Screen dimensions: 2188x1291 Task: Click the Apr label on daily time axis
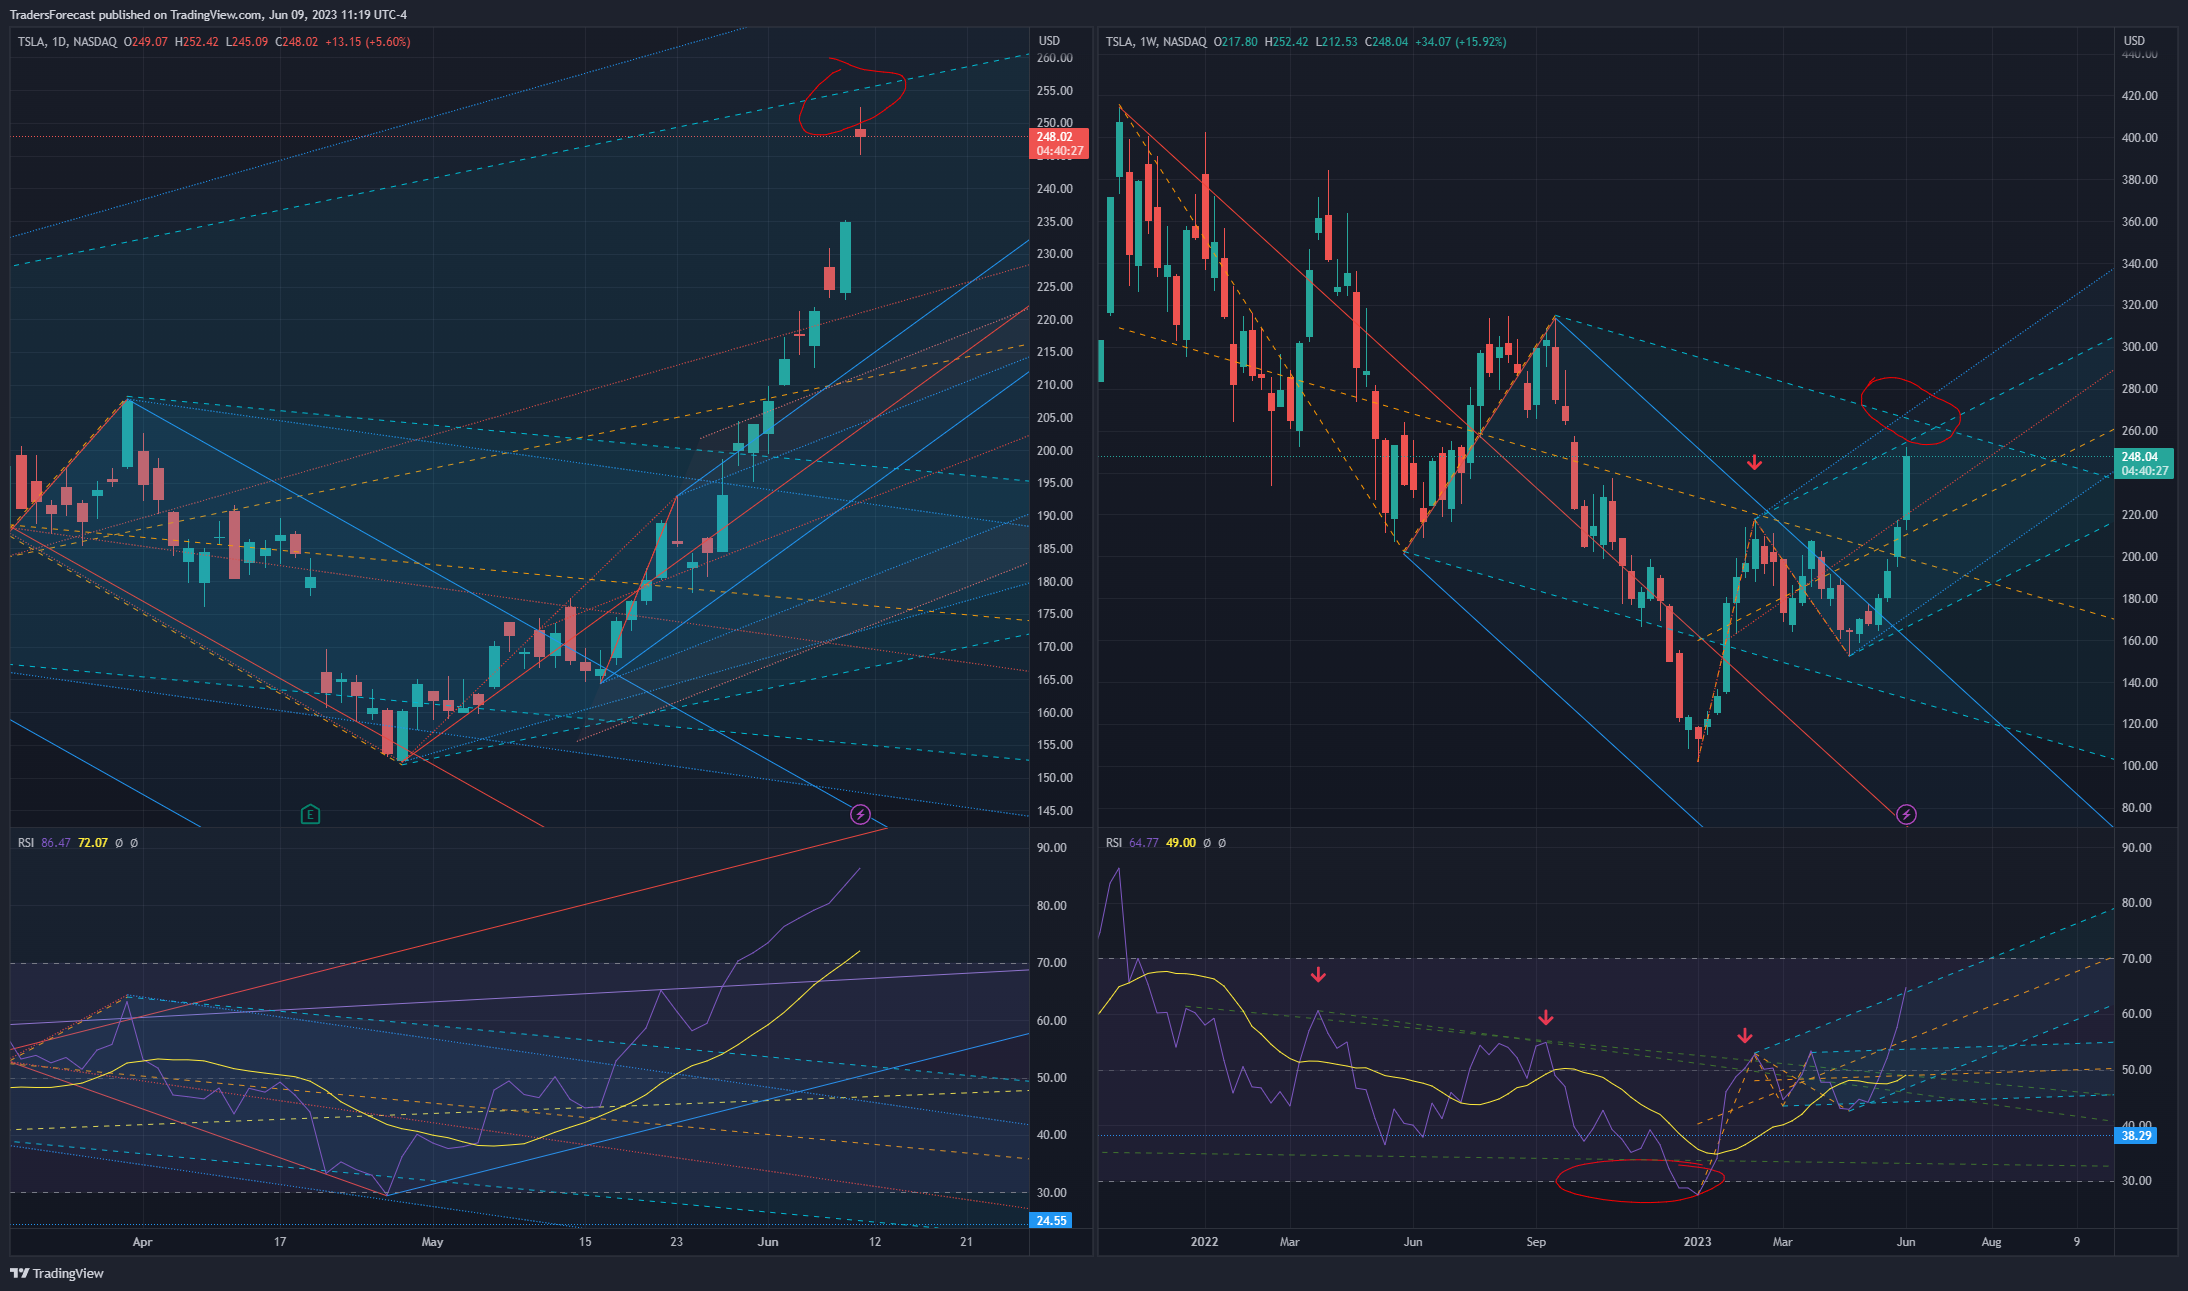tap(142, 1242)
